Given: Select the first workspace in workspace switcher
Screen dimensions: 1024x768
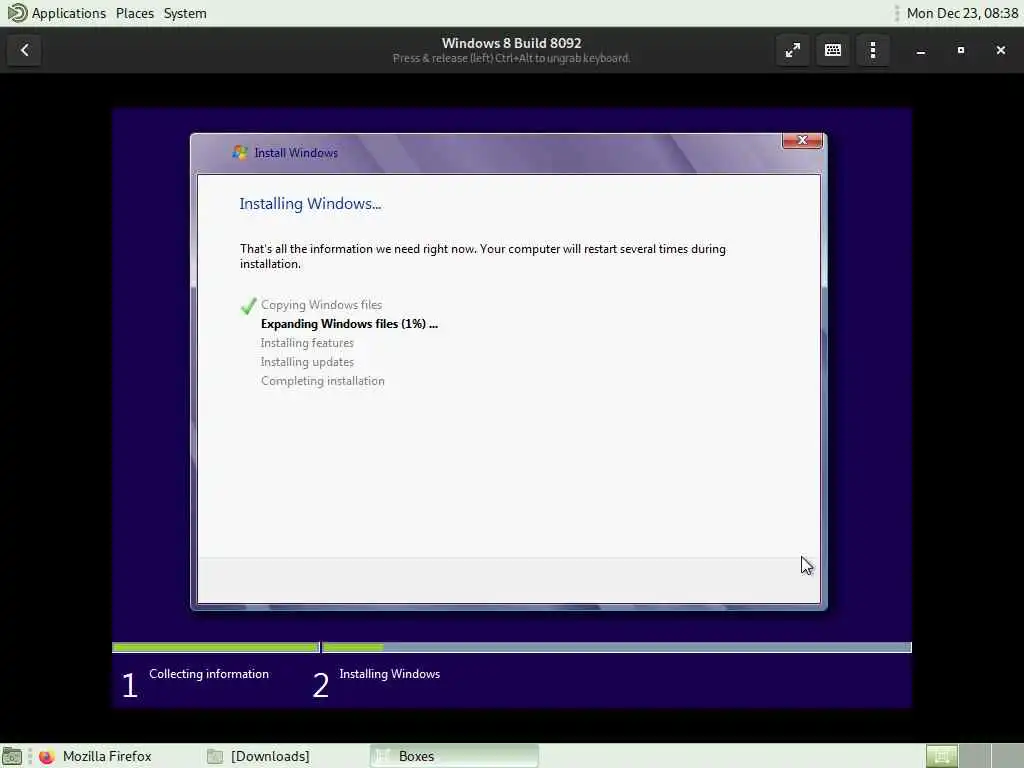Looking at the screenshot, I should [942, 756].
